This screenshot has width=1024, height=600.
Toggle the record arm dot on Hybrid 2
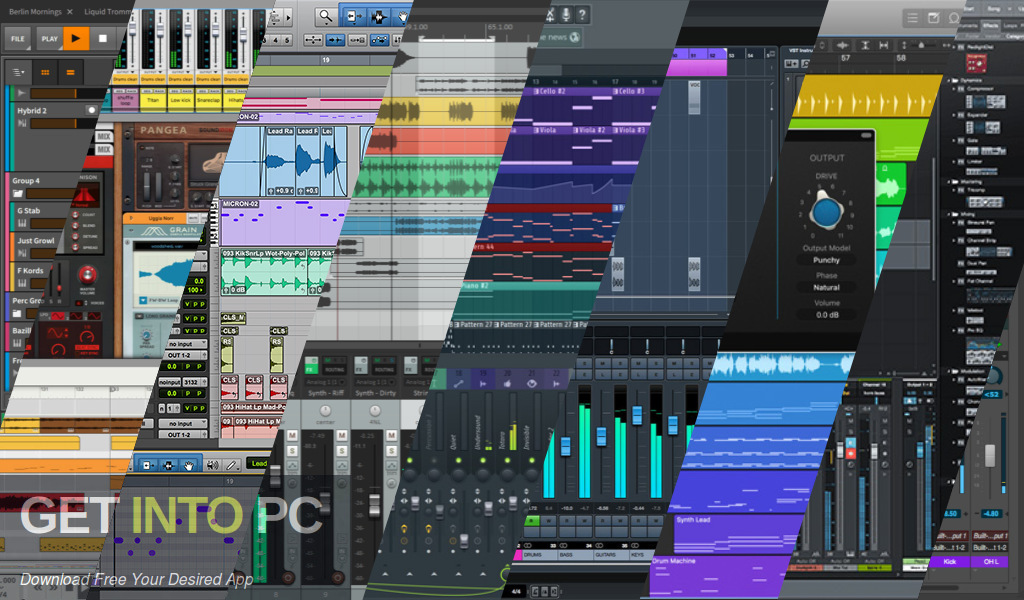[92, 110]
